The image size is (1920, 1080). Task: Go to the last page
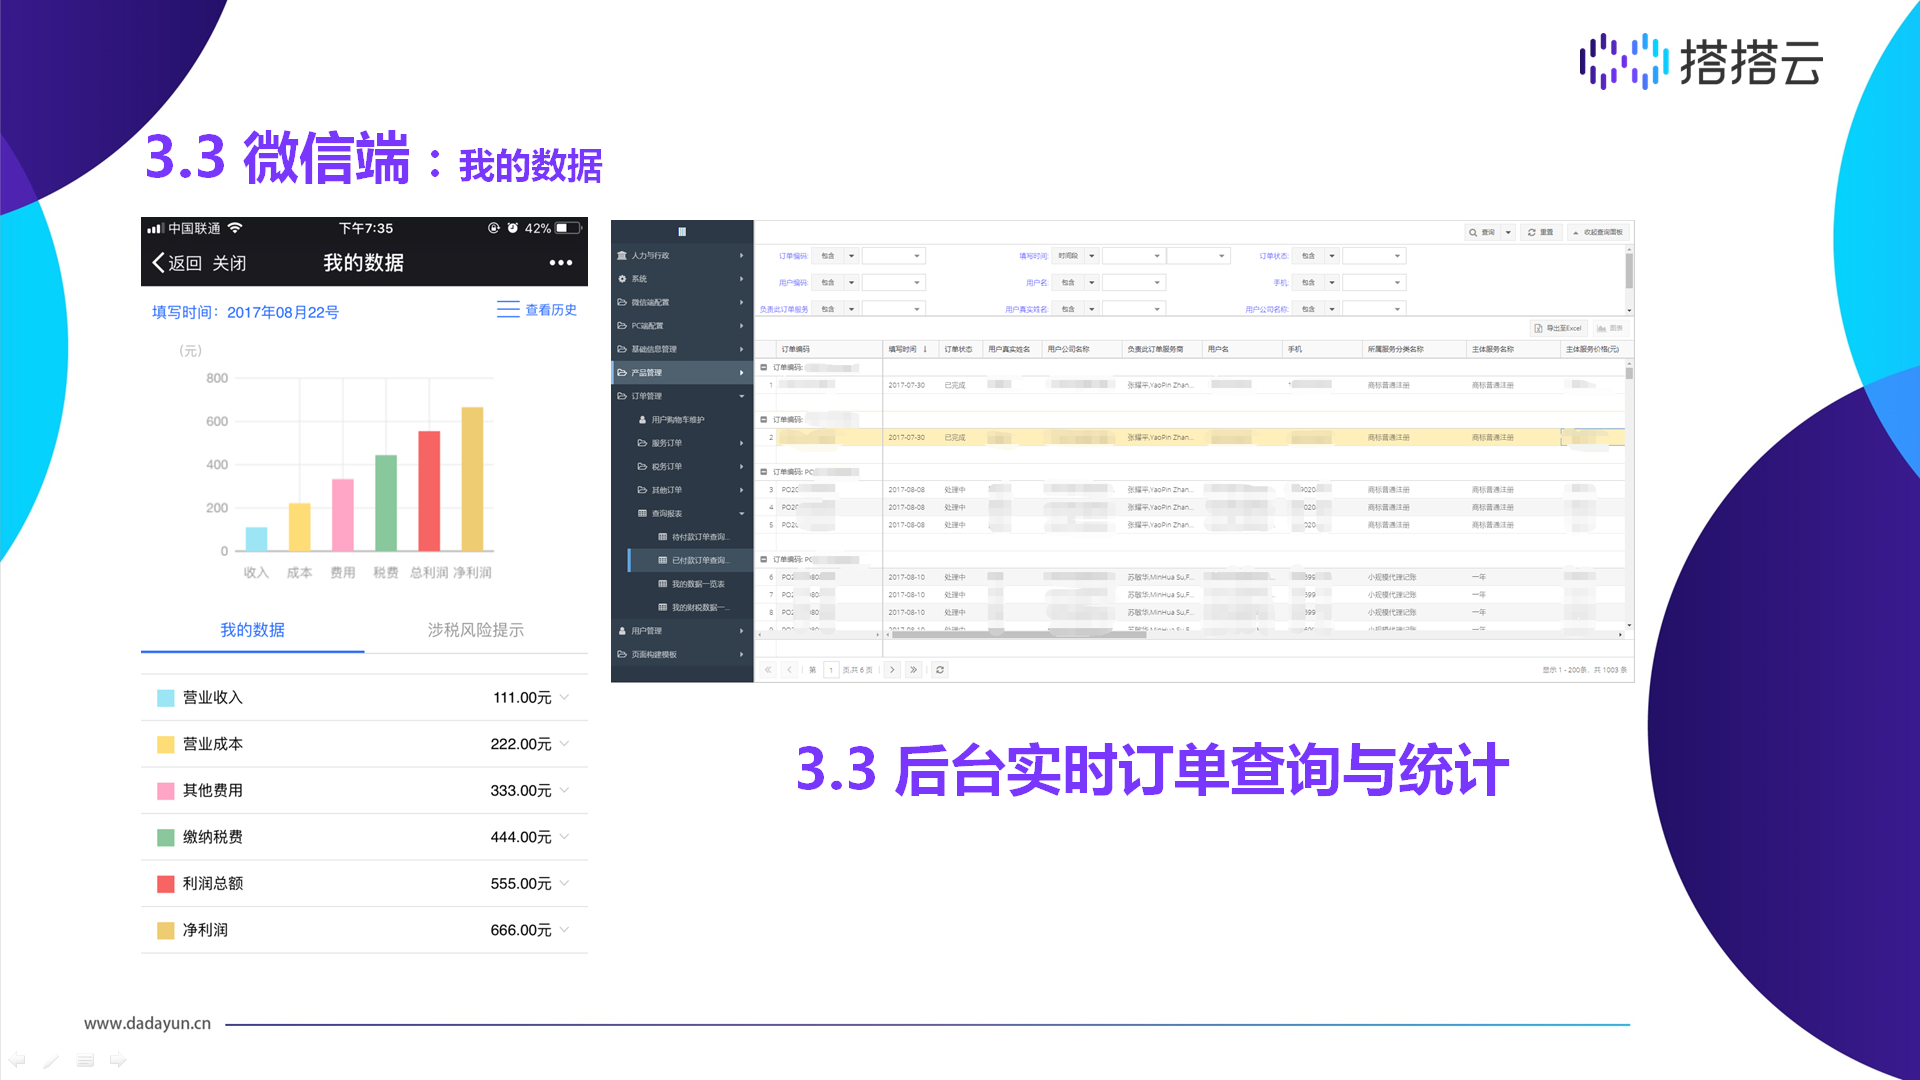[913, 670]
